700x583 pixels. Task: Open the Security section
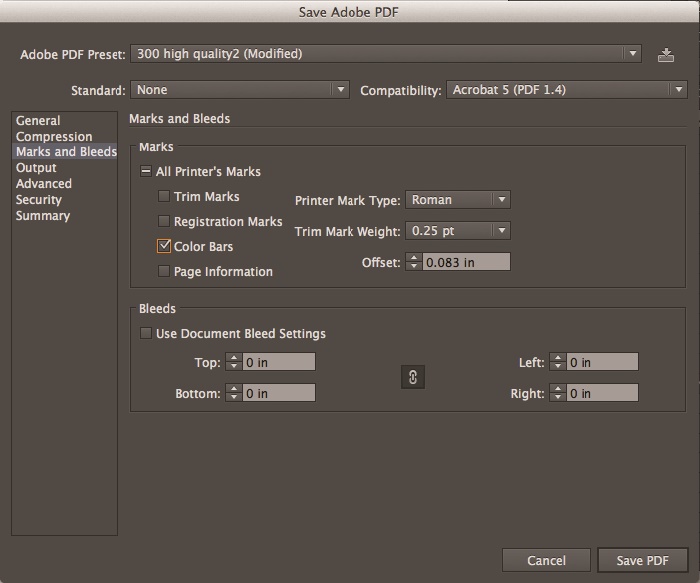point(39,200)
